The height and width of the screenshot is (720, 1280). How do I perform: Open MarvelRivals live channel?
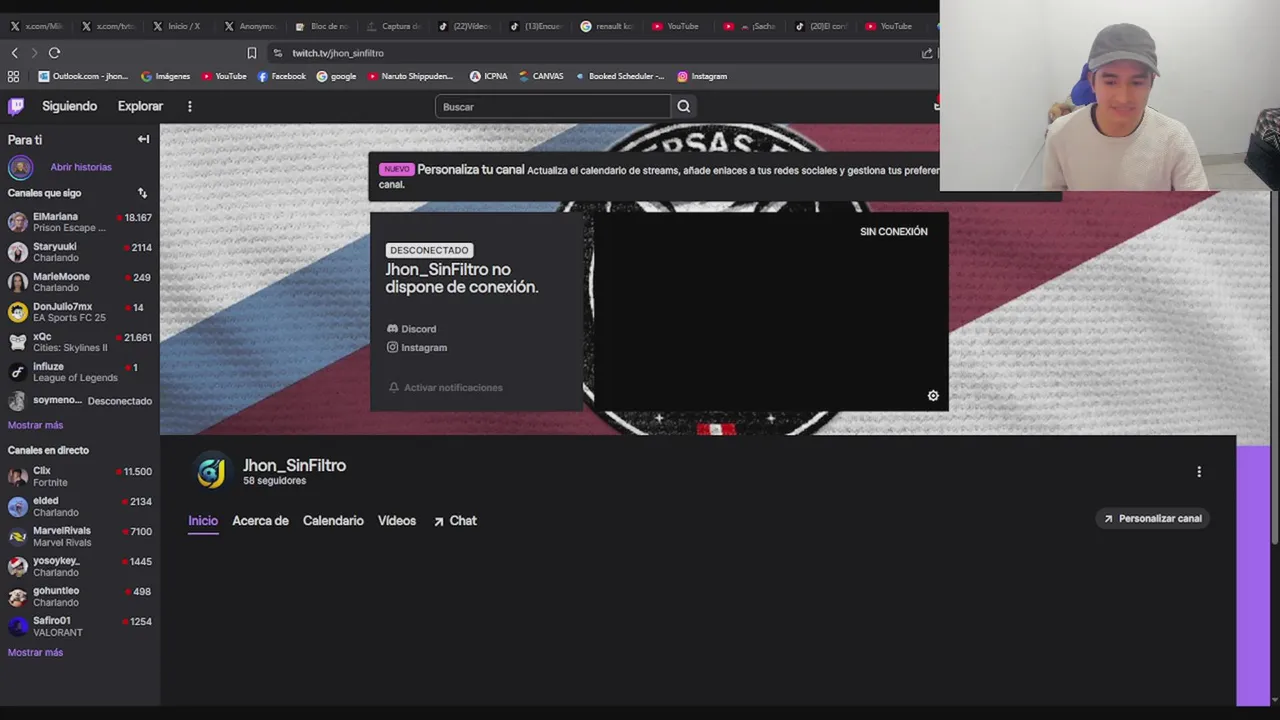80,536
